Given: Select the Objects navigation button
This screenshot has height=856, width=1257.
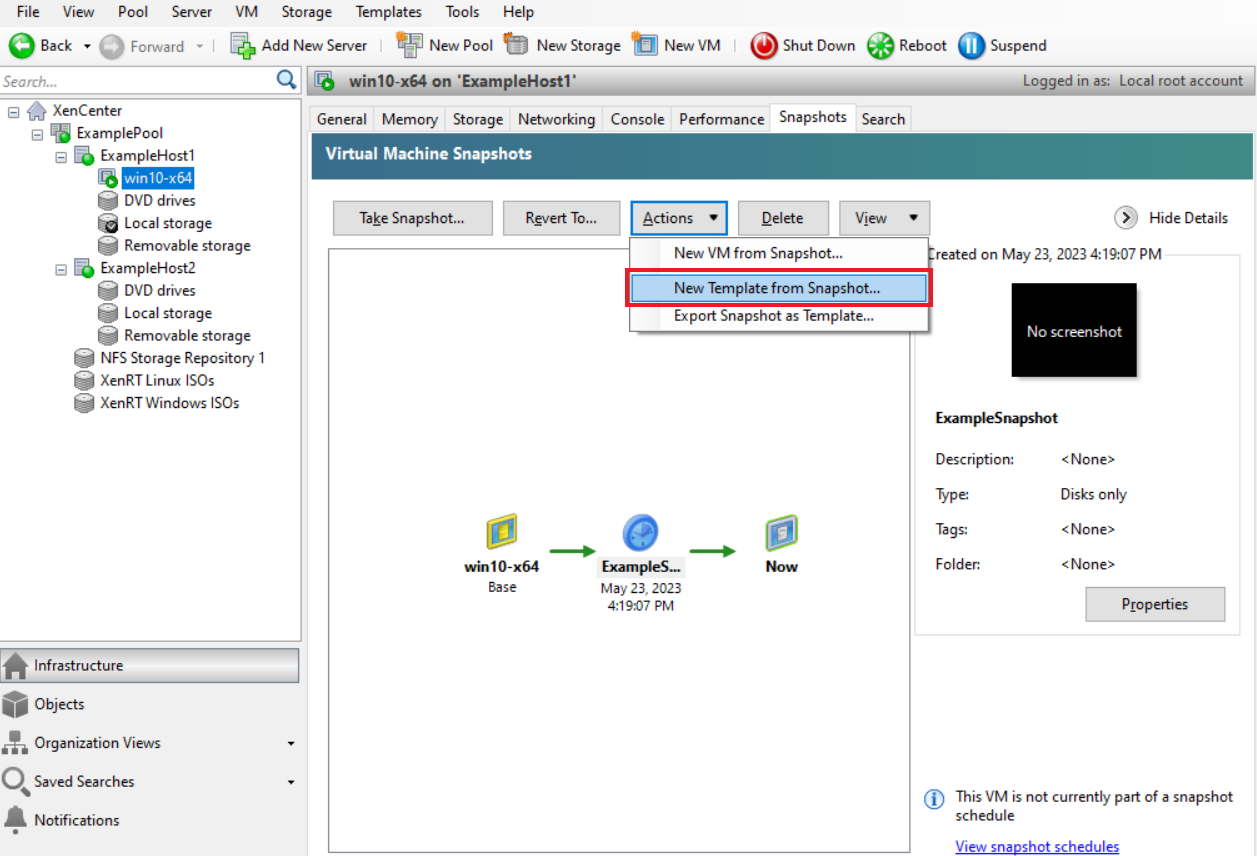Looking at the screenshot, I should [x=150, y=704].
